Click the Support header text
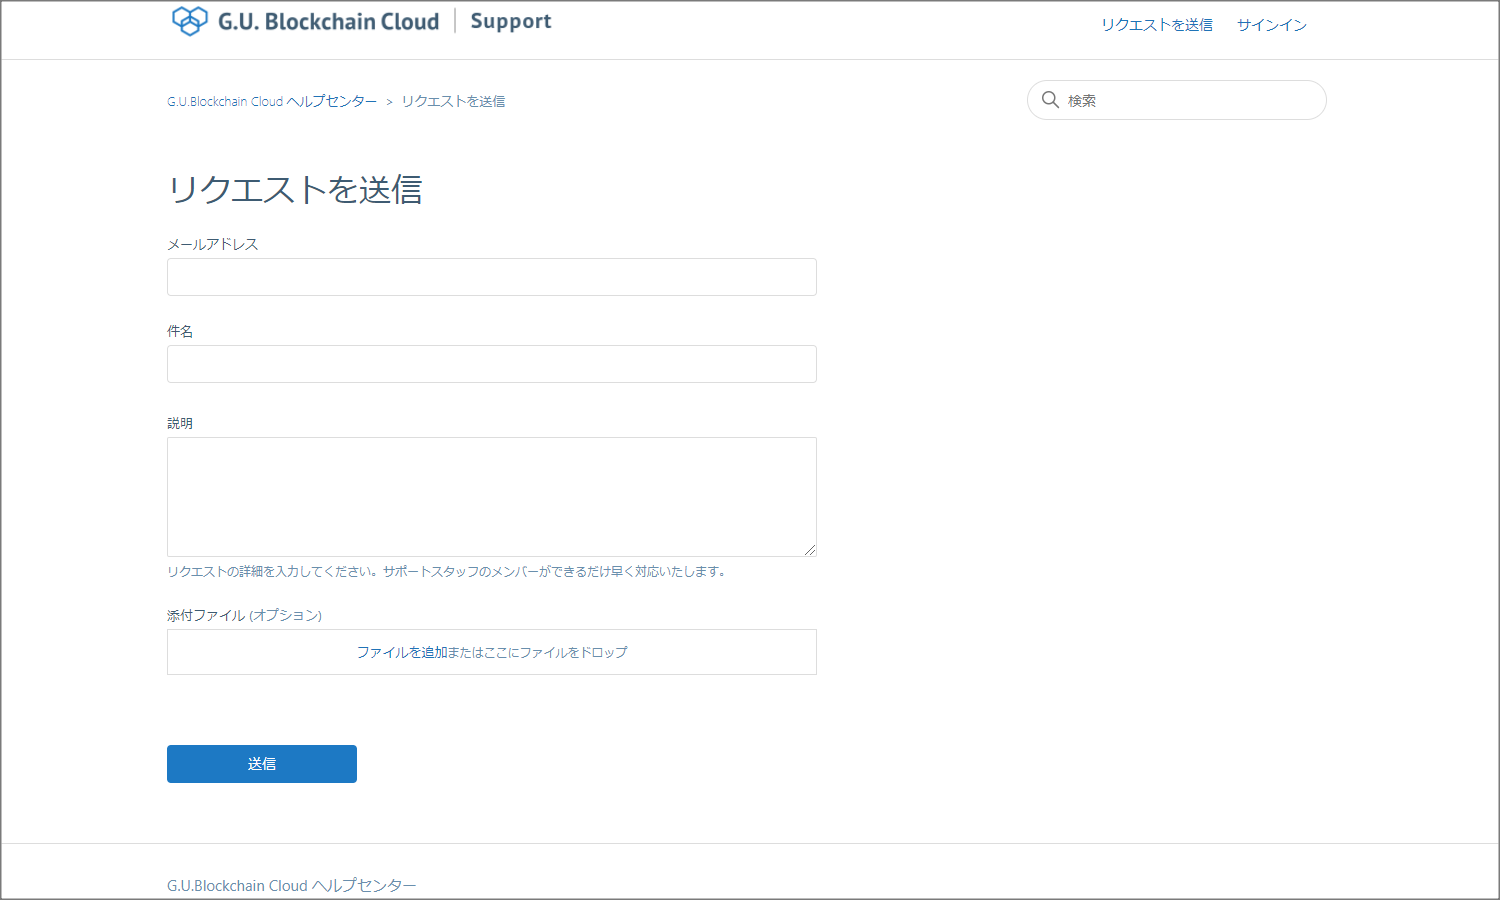 point(511,22)
